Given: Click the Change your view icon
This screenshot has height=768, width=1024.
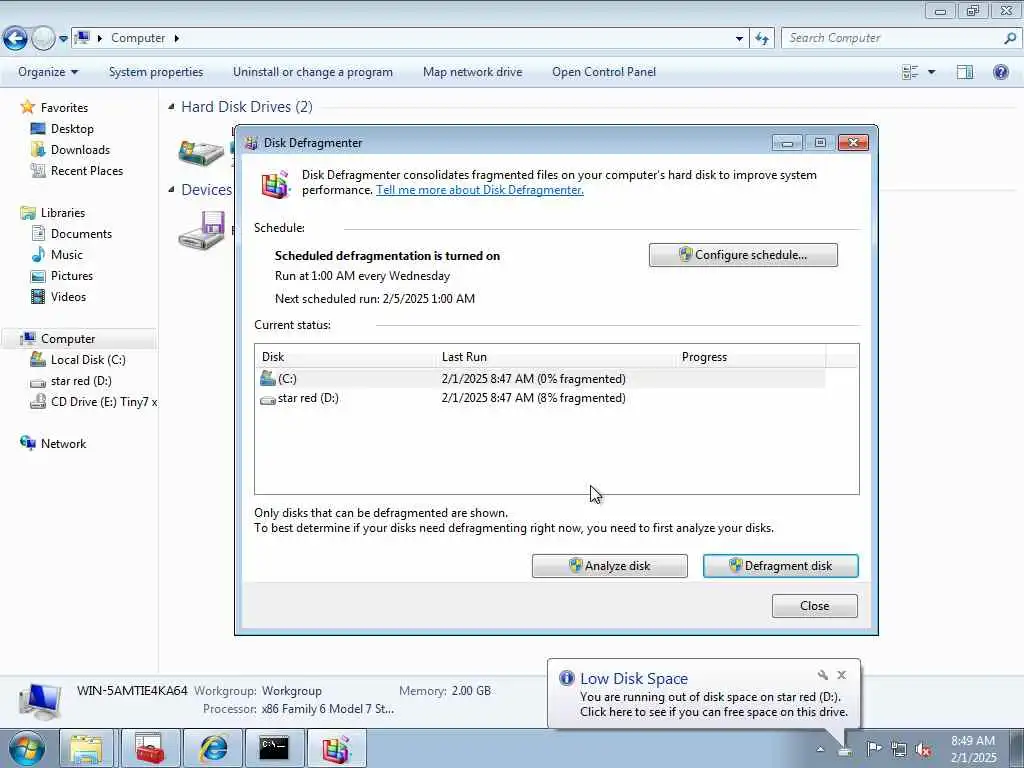Looking at the screenshot, I should click(910, 72).
